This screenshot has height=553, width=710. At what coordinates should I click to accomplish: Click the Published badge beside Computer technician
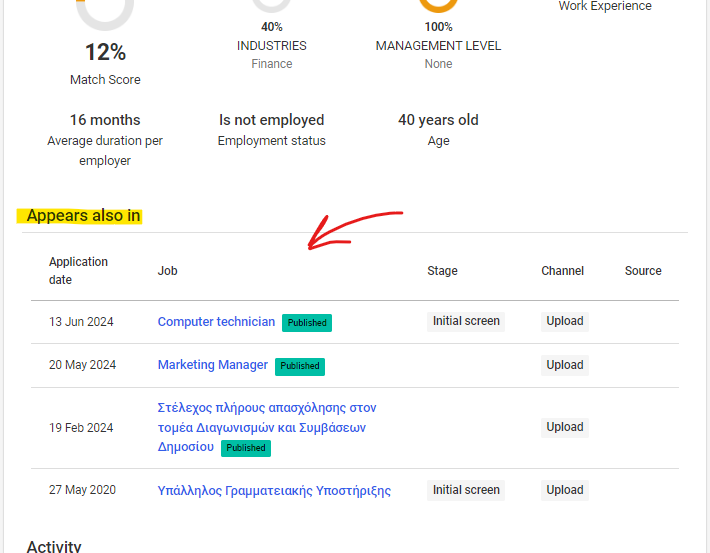coord(307,323)
